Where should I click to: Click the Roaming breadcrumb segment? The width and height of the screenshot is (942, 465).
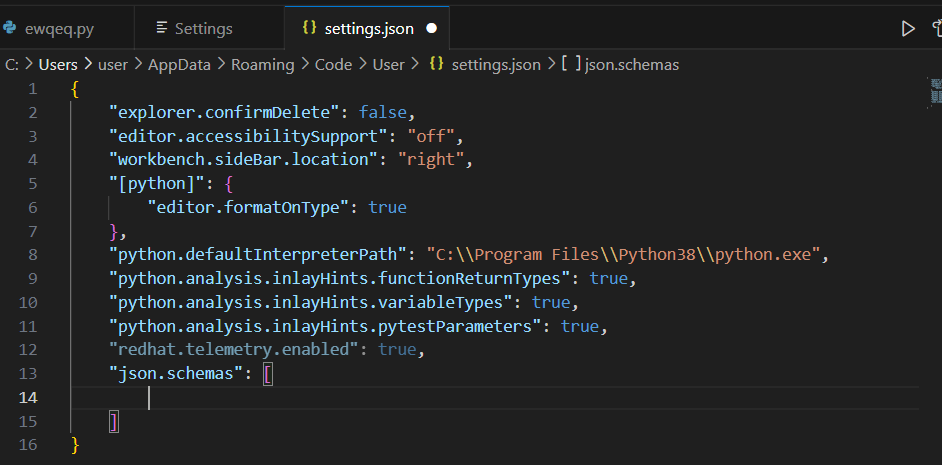(x=263, y=65)
